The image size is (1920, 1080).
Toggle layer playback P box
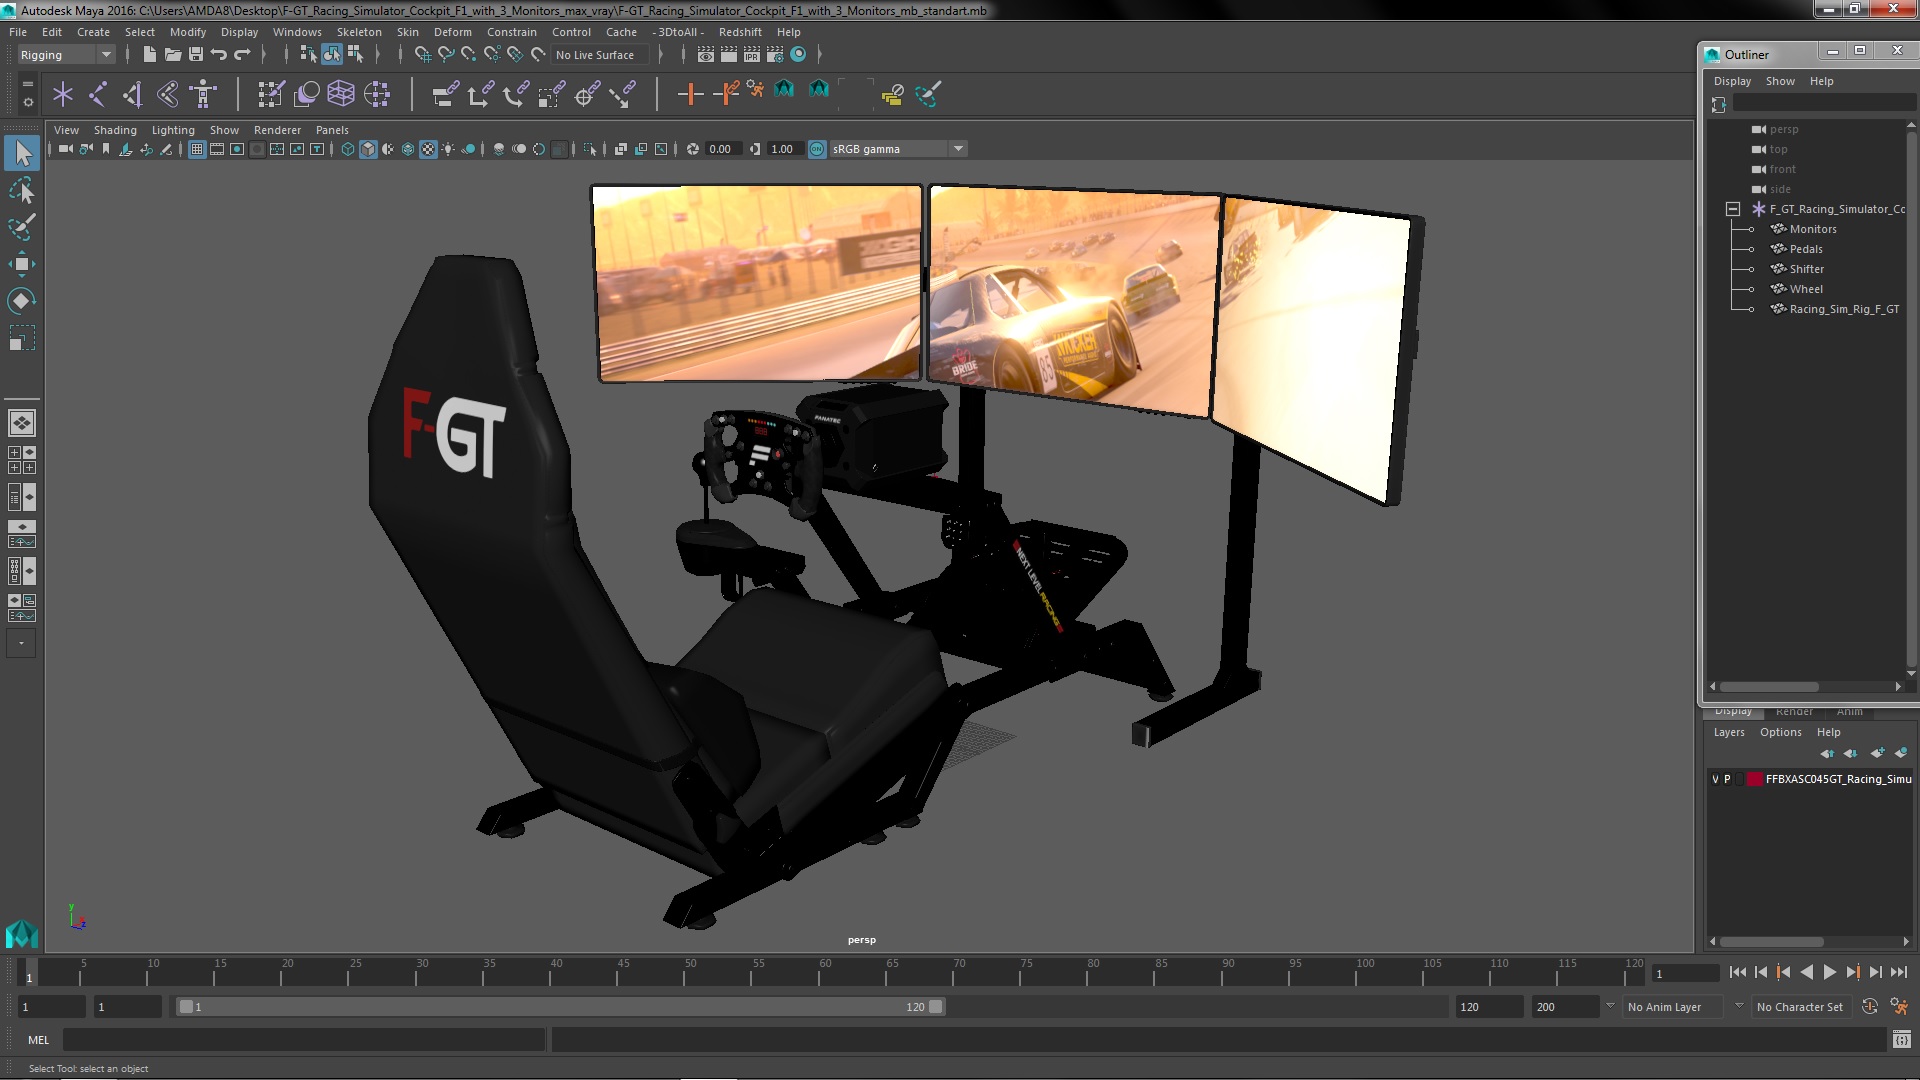click(1727, 779)
